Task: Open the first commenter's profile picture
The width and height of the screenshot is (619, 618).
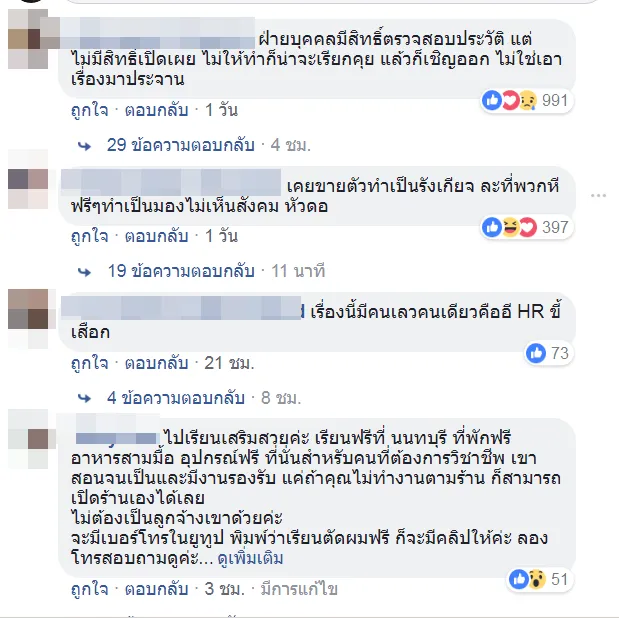Action: pos(28,39)
